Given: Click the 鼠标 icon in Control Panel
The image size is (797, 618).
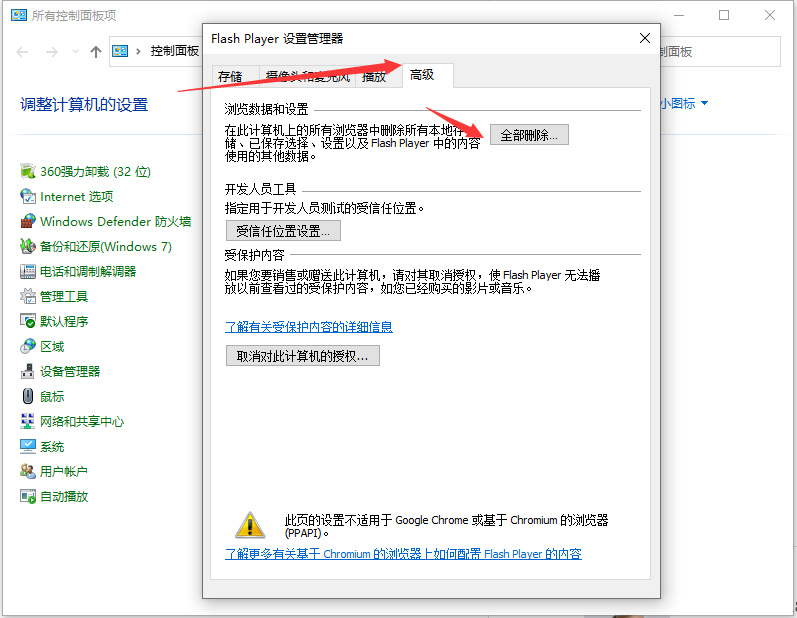Looking at the screenshot, I should [28, 396].
